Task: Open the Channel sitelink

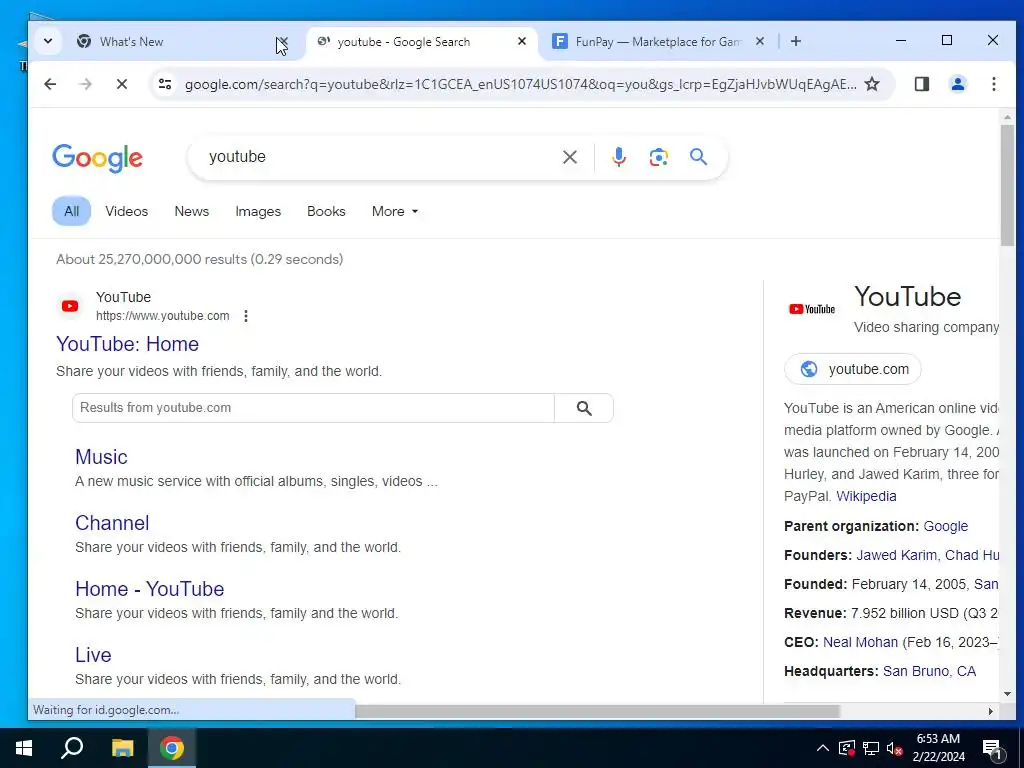Action: coord(112,522)
